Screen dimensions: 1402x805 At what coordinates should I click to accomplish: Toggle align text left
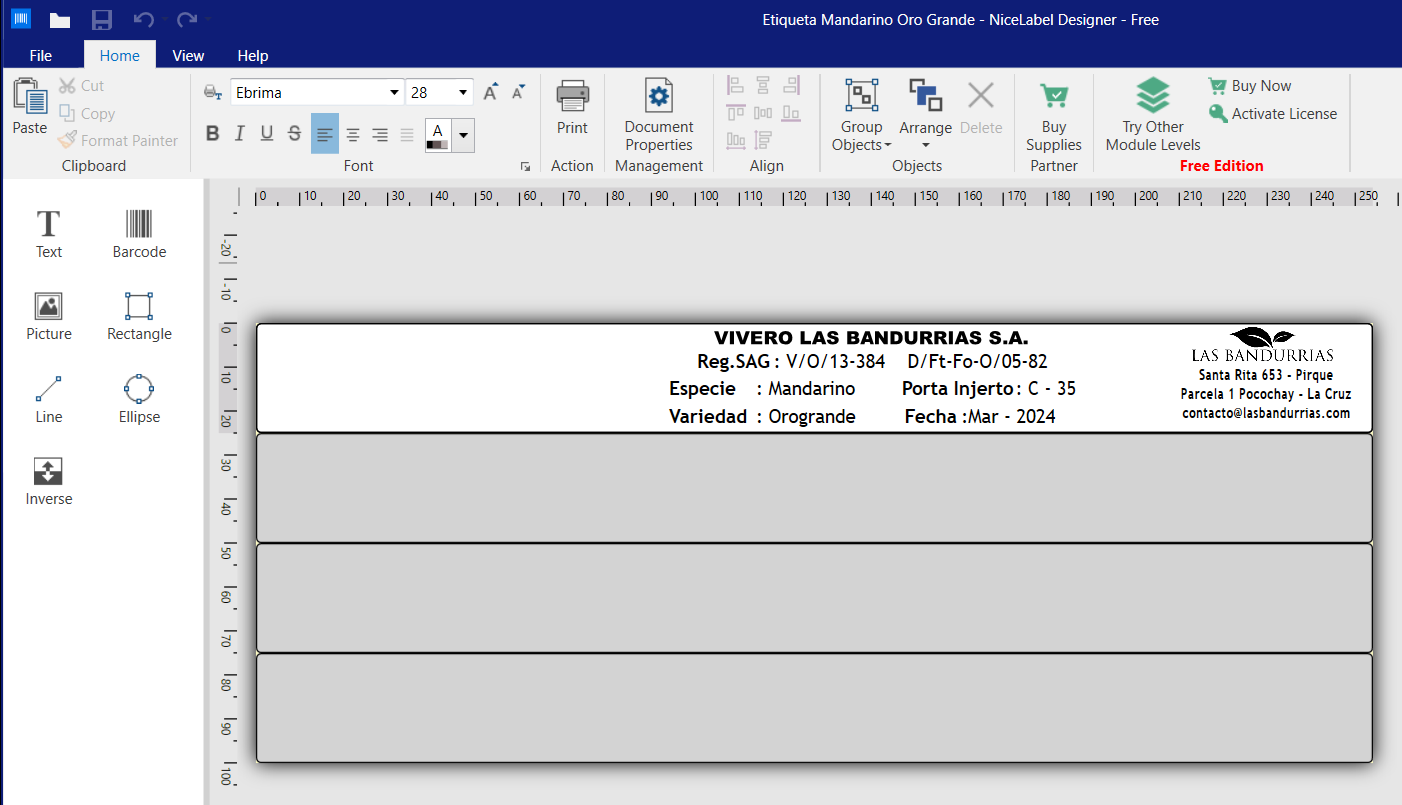pyautogui.click(x=325, y=134)
